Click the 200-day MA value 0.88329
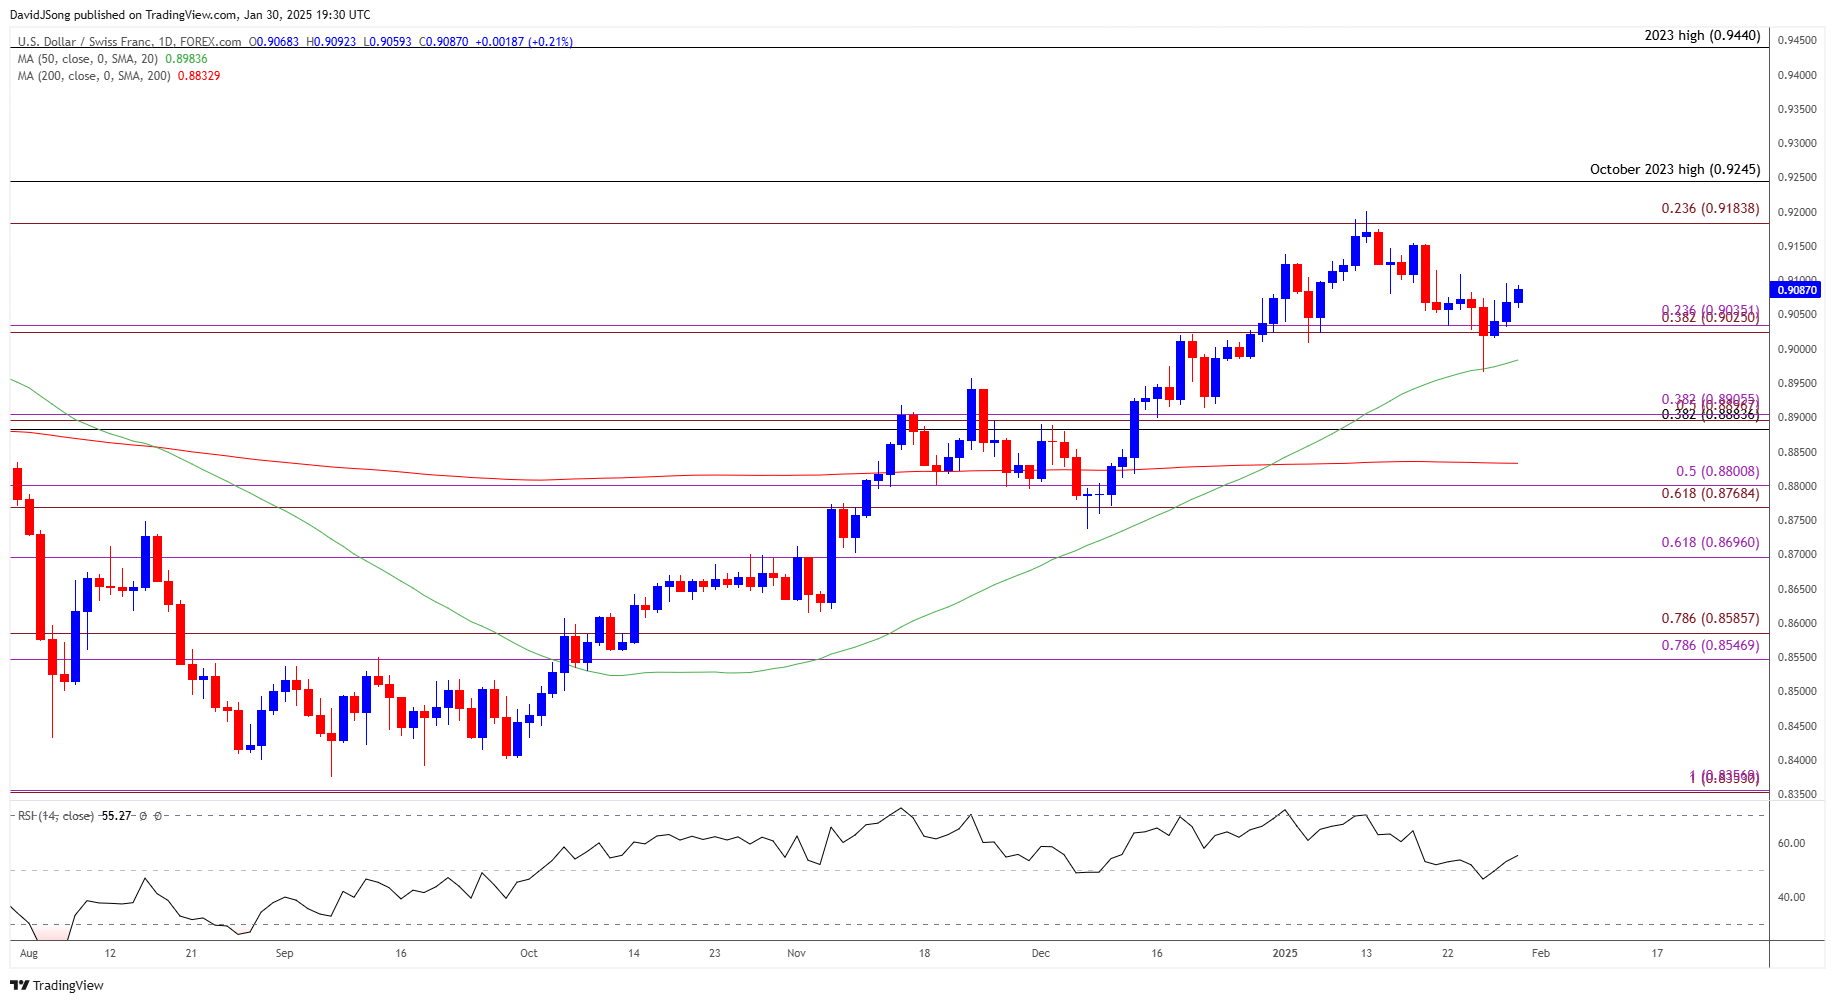The height and width of the screenshot is (1003, 1835). (199, 76)
